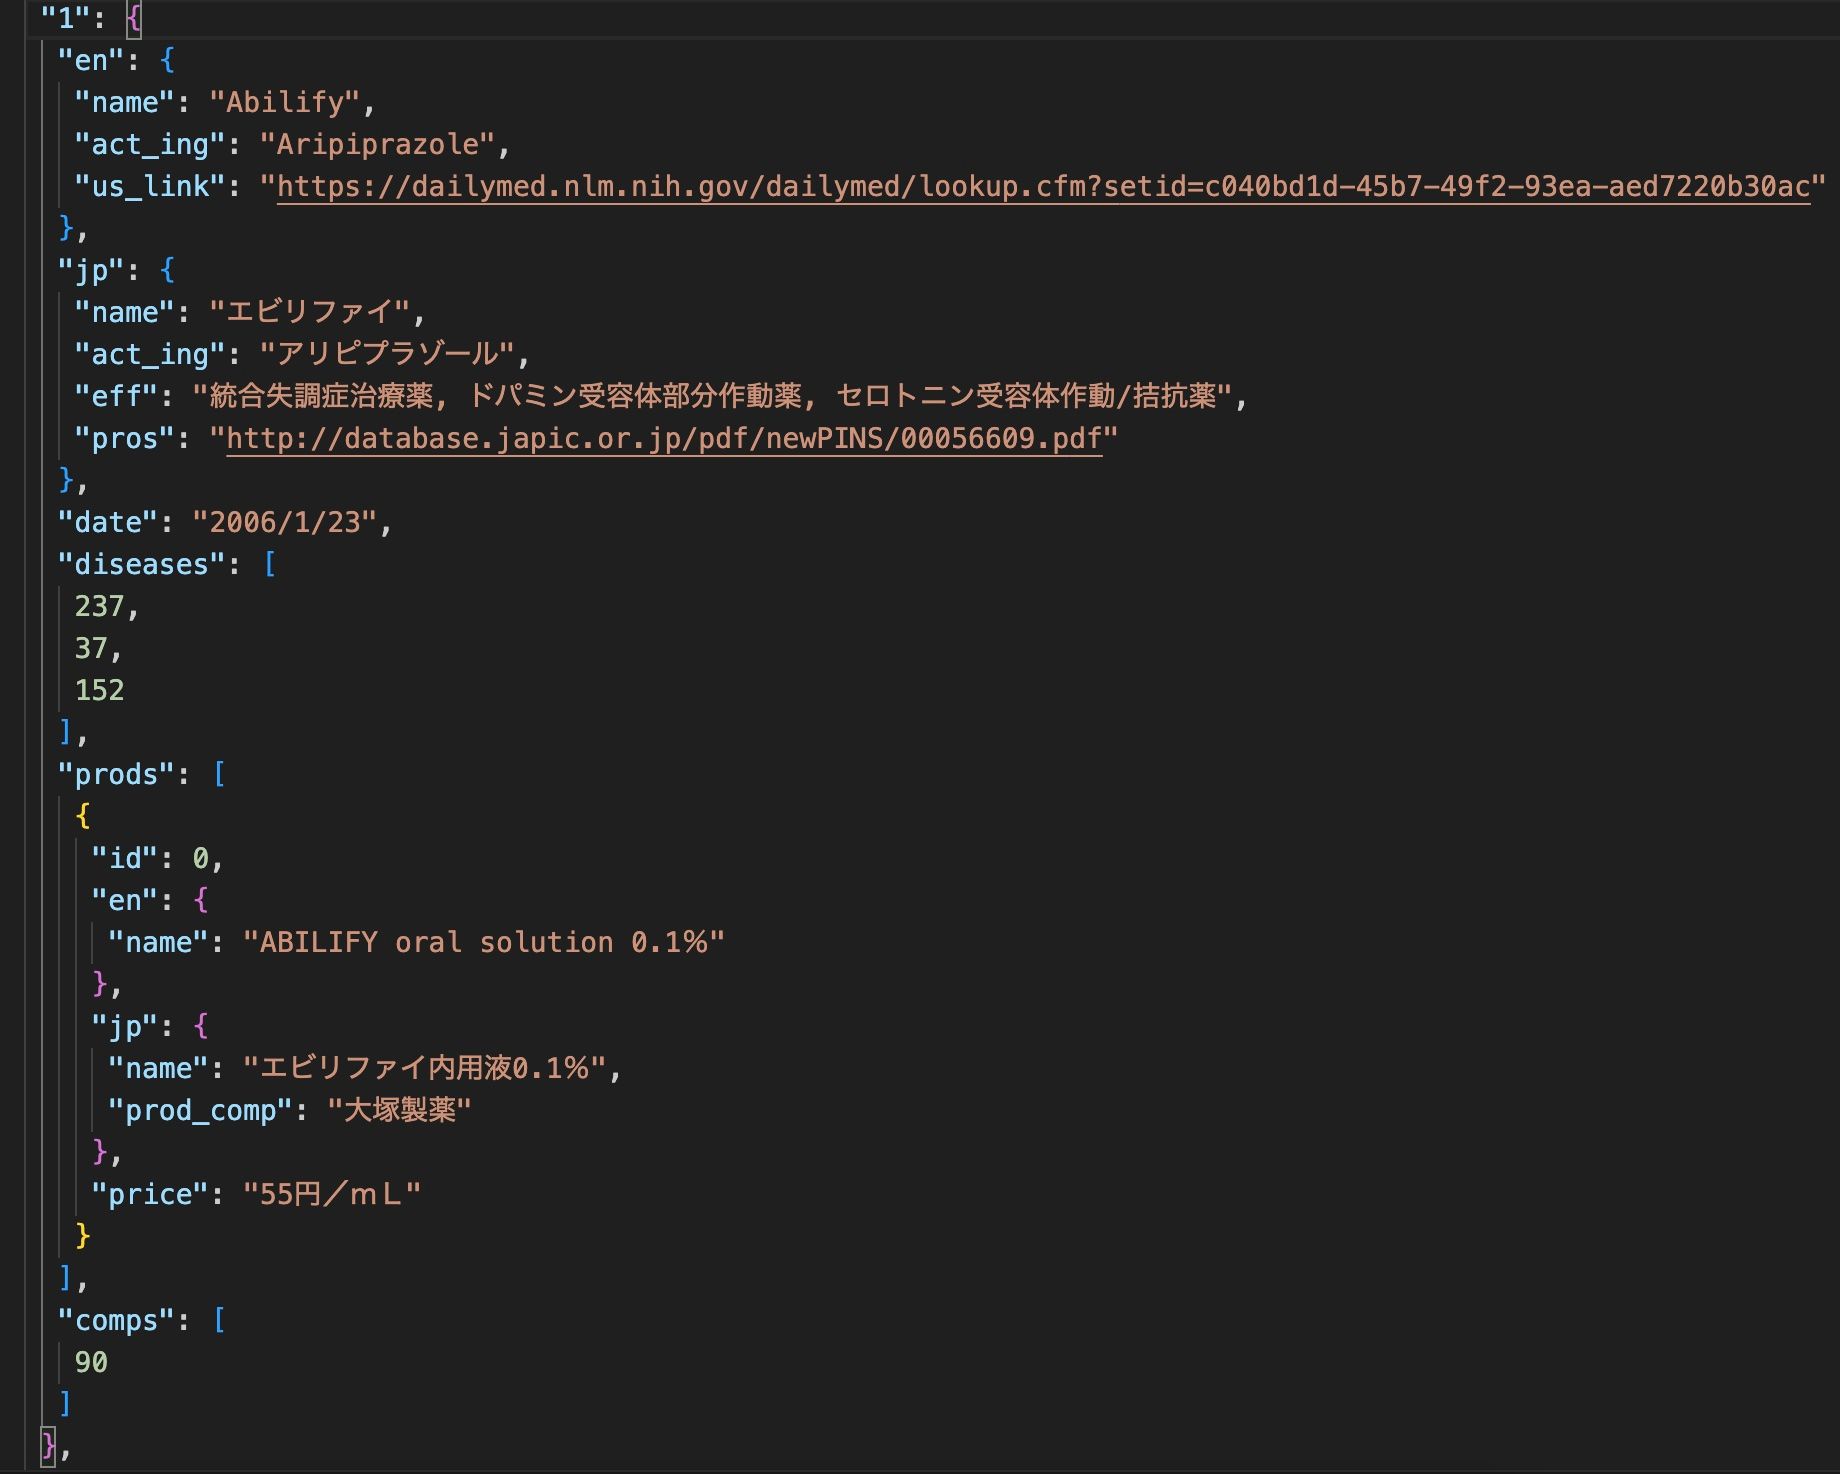1840x1474 pixels.
Task: Click the opening bracket of "diseases" array
Action: click(x=269, y=565)
